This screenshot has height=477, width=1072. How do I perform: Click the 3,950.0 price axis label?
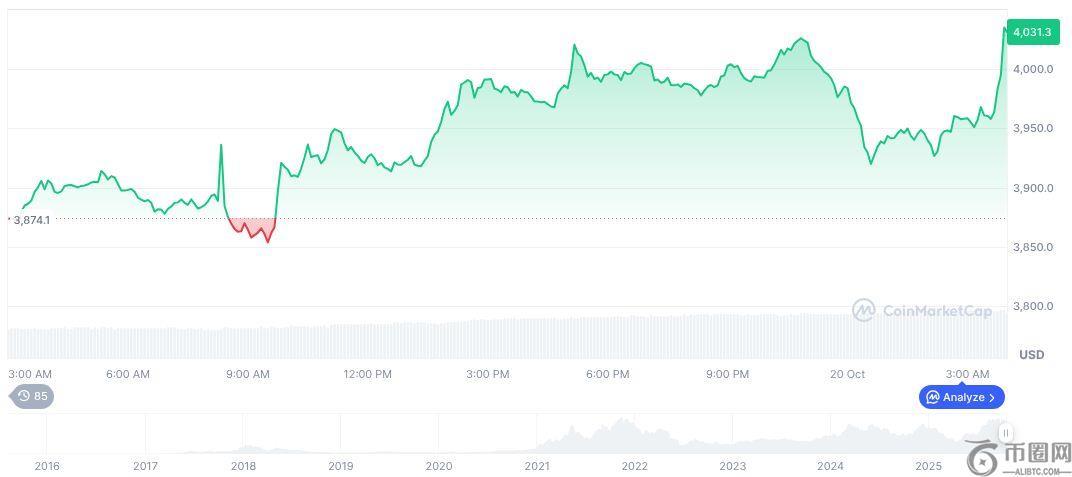tap(1033, 128)
